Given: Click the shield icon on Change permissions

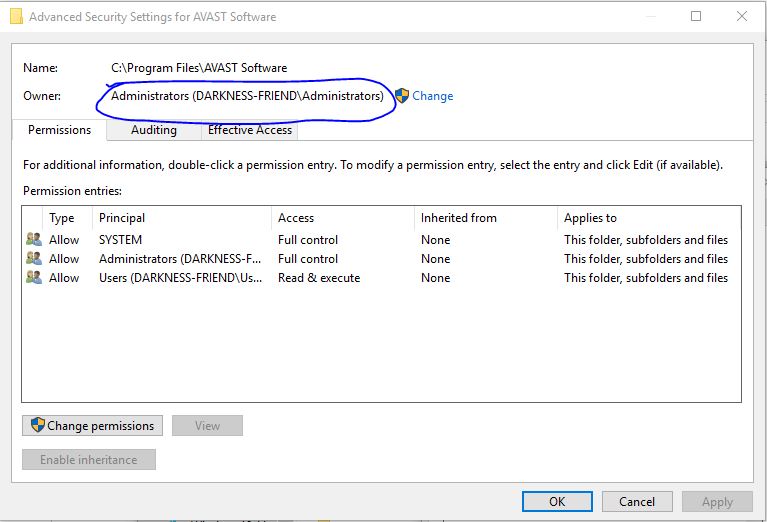Looking at the screenshot, I should pyautogui.click(x=38, y=425).
